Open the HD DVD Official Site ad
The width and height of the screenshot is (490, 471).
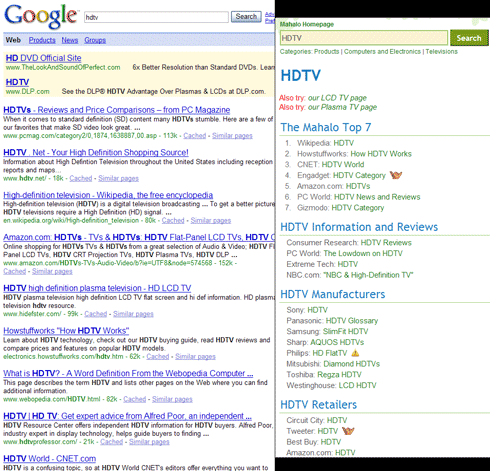(x=43, y=58)
